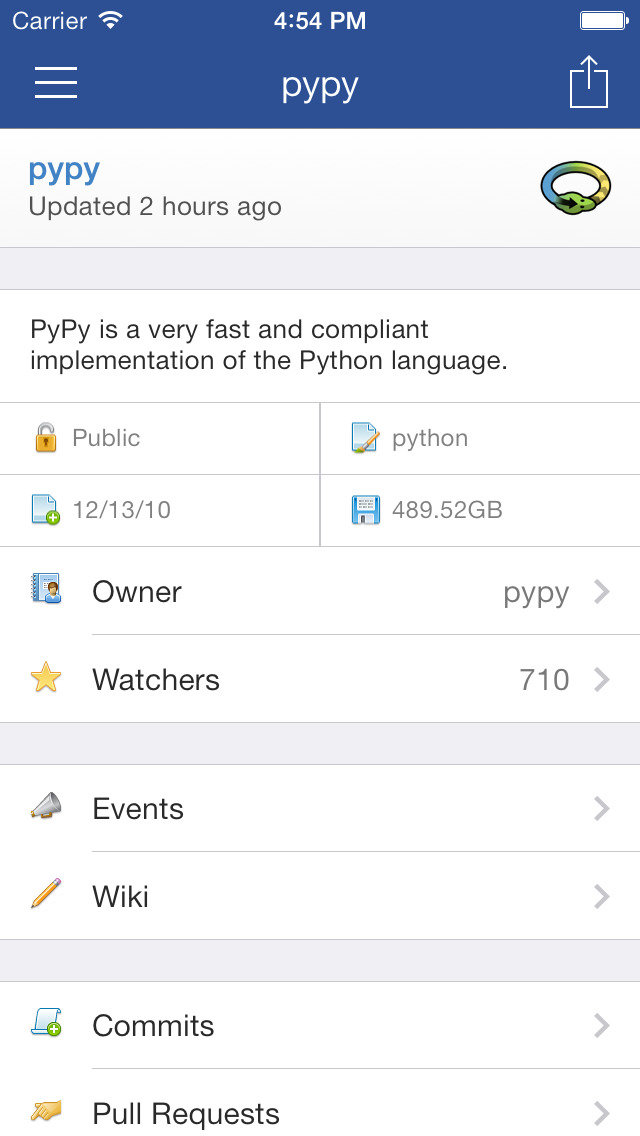
Task: Tap the Watchers star icon
Action: [x=46, y=679]
